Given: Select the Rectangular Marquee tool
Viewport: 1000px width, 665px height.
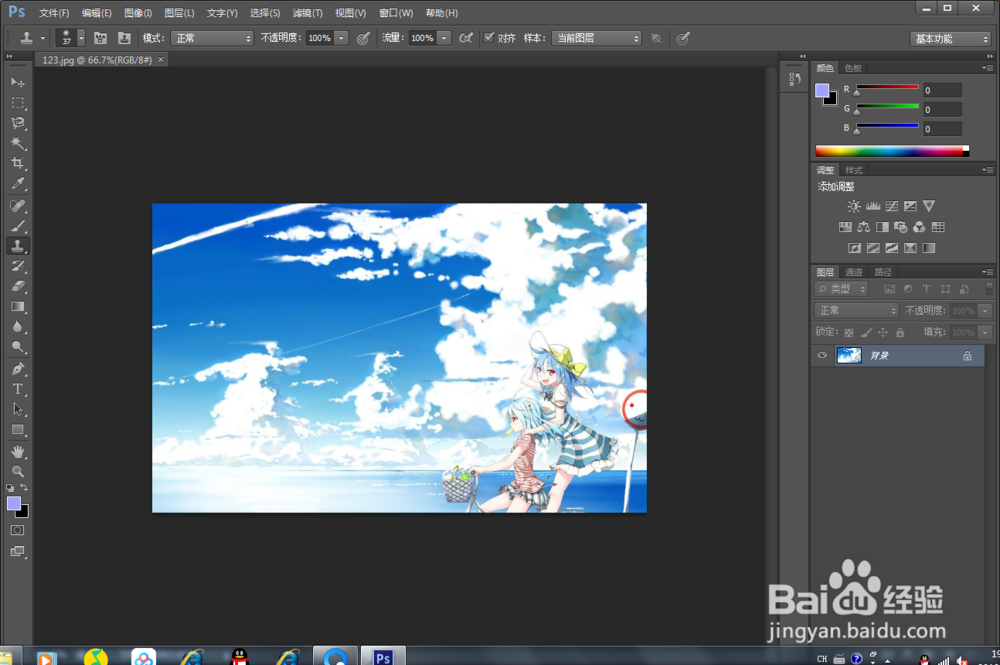Looking at the screenshot, I should [18, 103].
